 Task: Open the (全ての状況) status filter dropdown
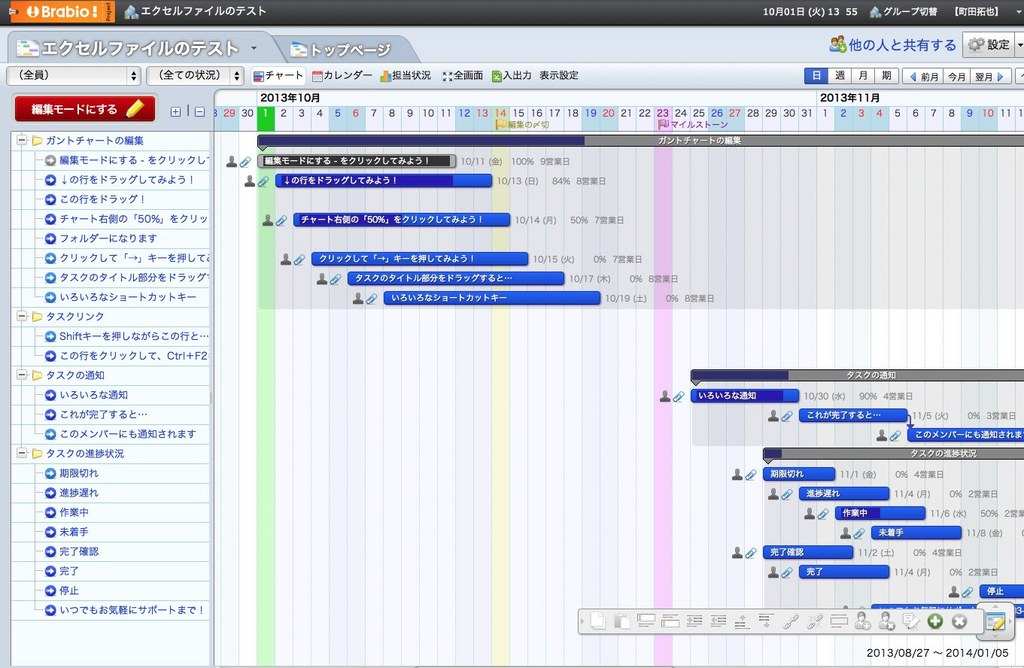coord(195,76)
